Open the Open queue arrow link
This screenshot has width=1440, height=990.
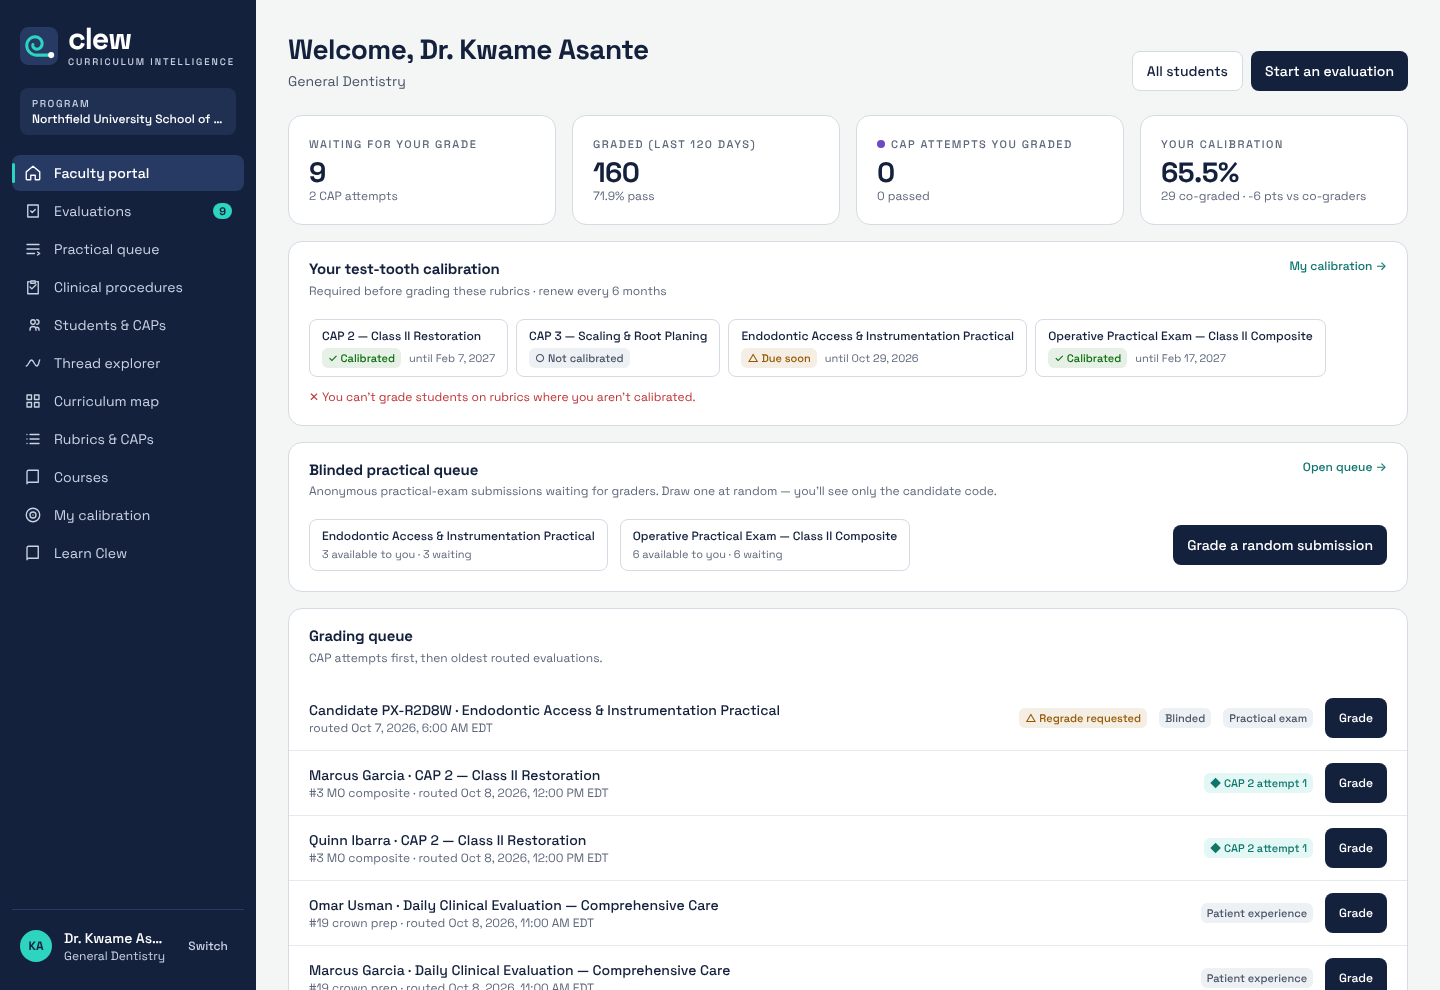pyautogui.click(x=1344, y=467)
